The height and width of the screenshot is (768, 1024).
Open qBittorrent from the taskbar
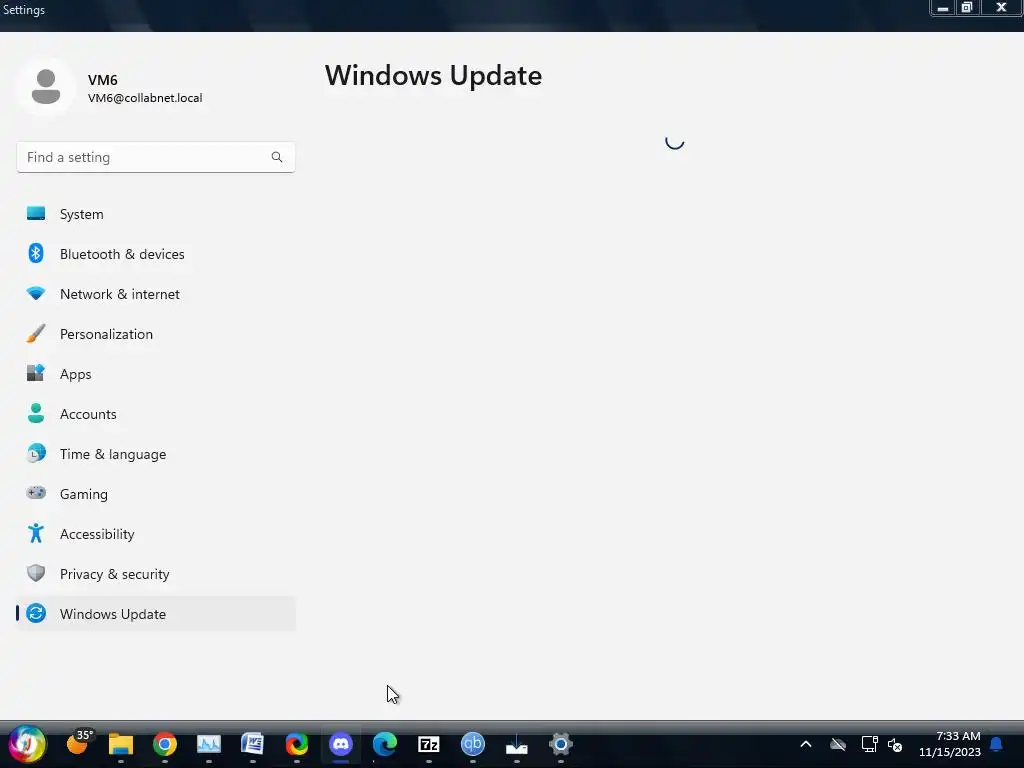473,744
